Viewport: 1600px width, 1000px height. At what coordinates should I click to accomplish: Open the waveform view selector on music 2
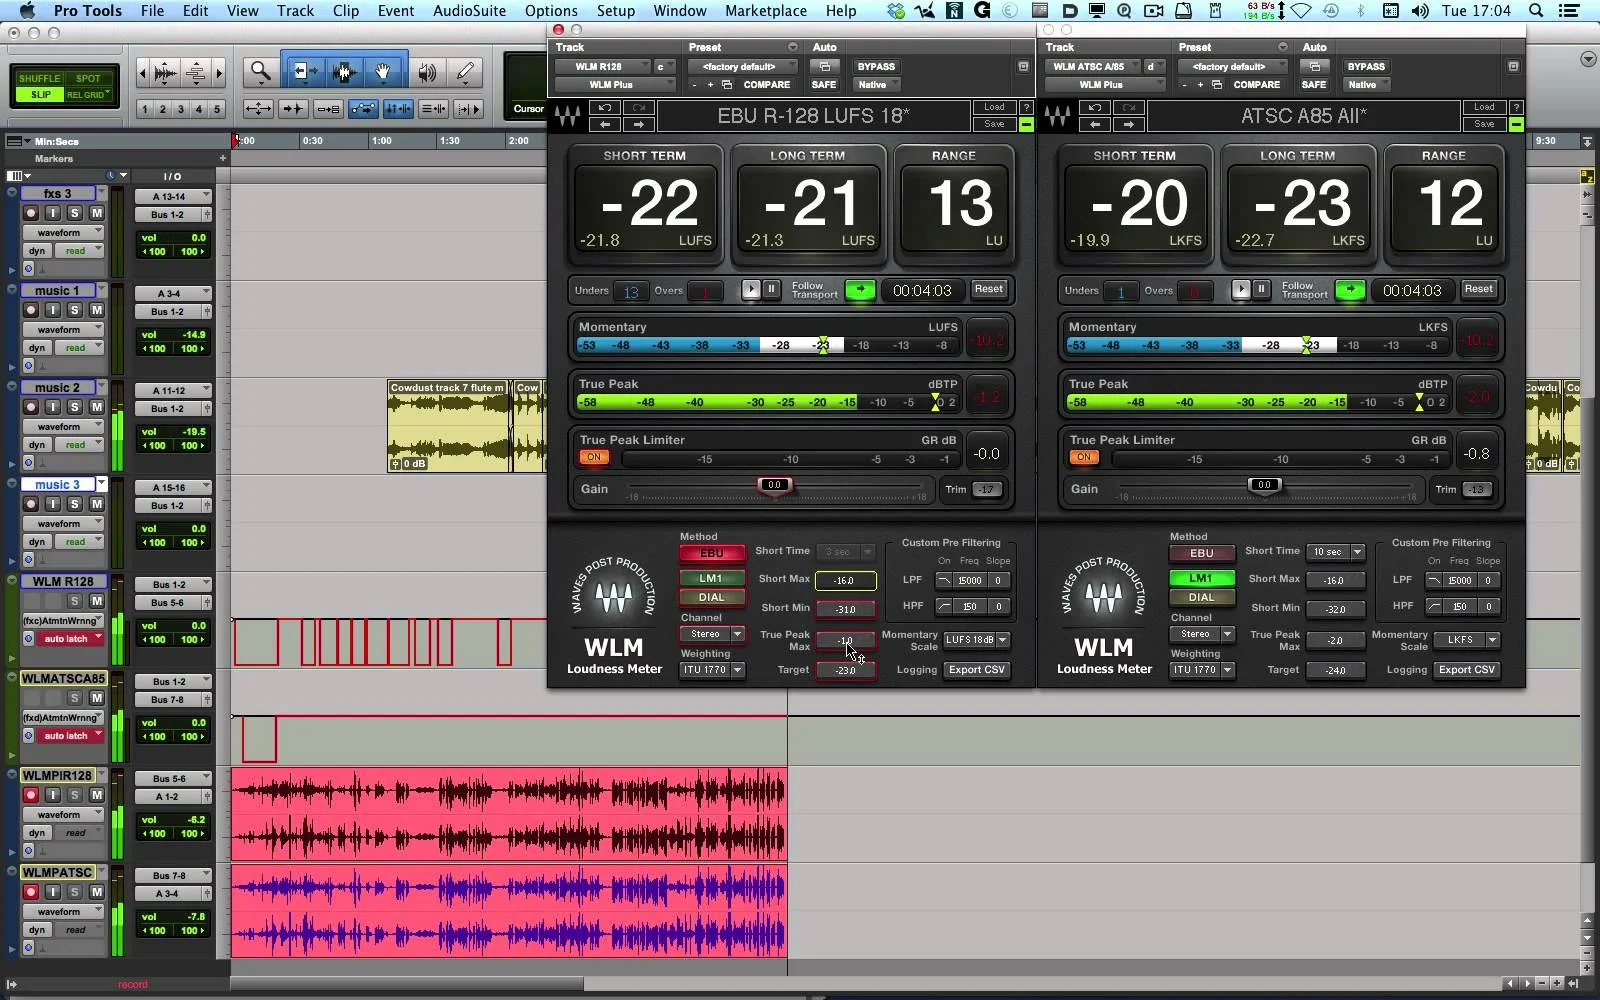tap(63, 426)
